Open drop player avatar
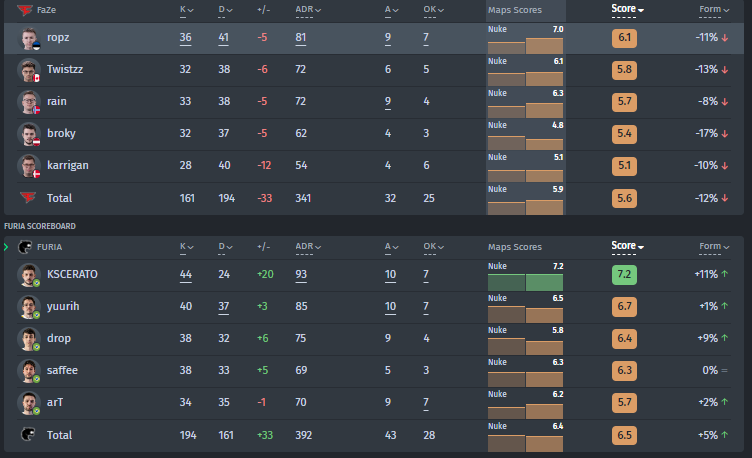The height and width of the screenshot is (458, 752). point(29,340)
